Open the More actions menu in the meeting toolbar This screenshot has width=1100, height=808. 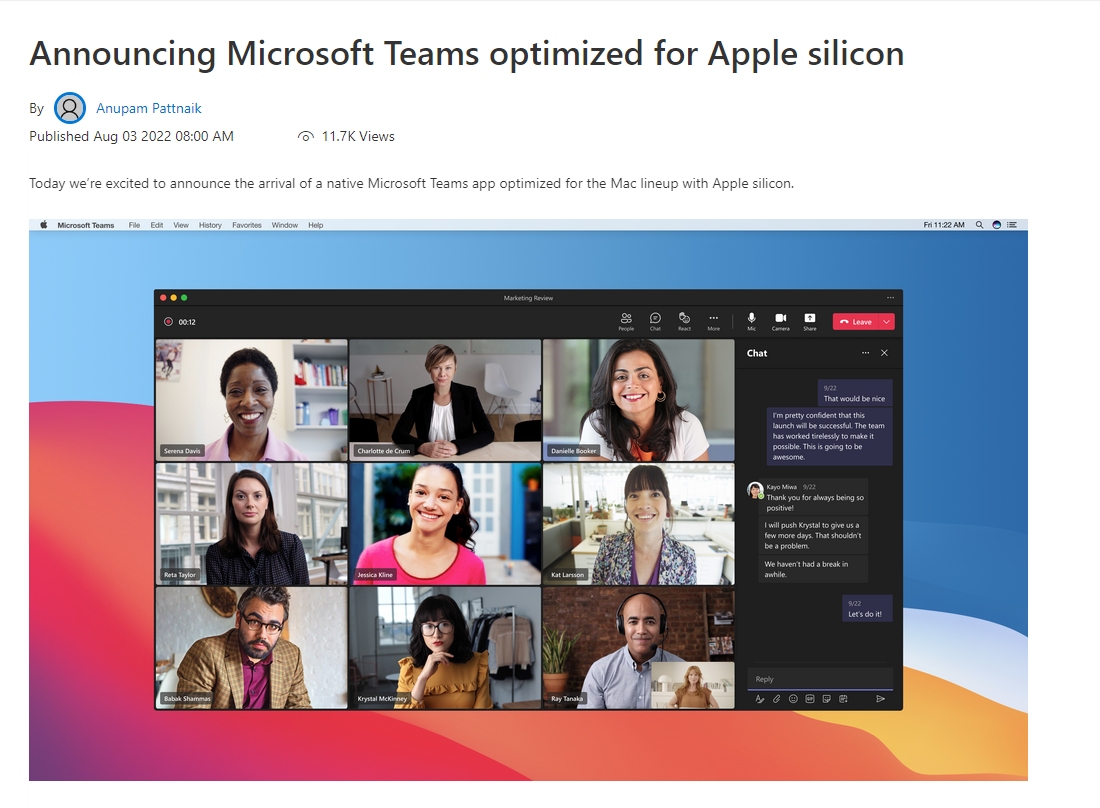713,321
